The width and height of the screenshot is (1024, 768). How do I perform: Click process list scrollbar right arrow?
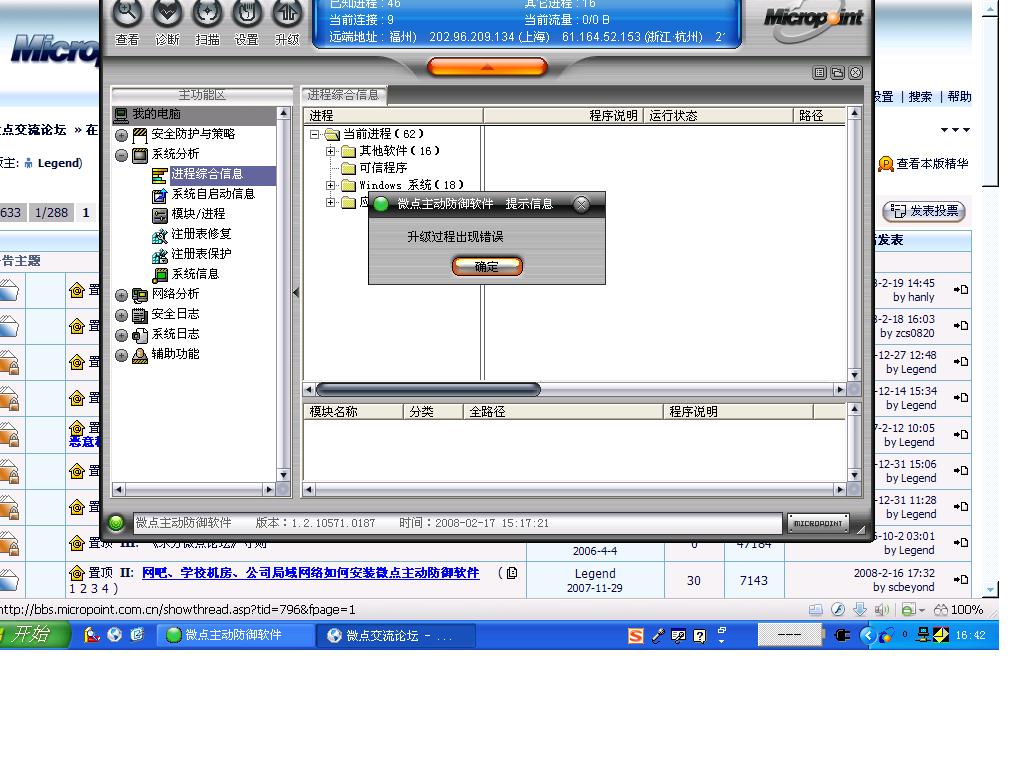coord(840,390)
